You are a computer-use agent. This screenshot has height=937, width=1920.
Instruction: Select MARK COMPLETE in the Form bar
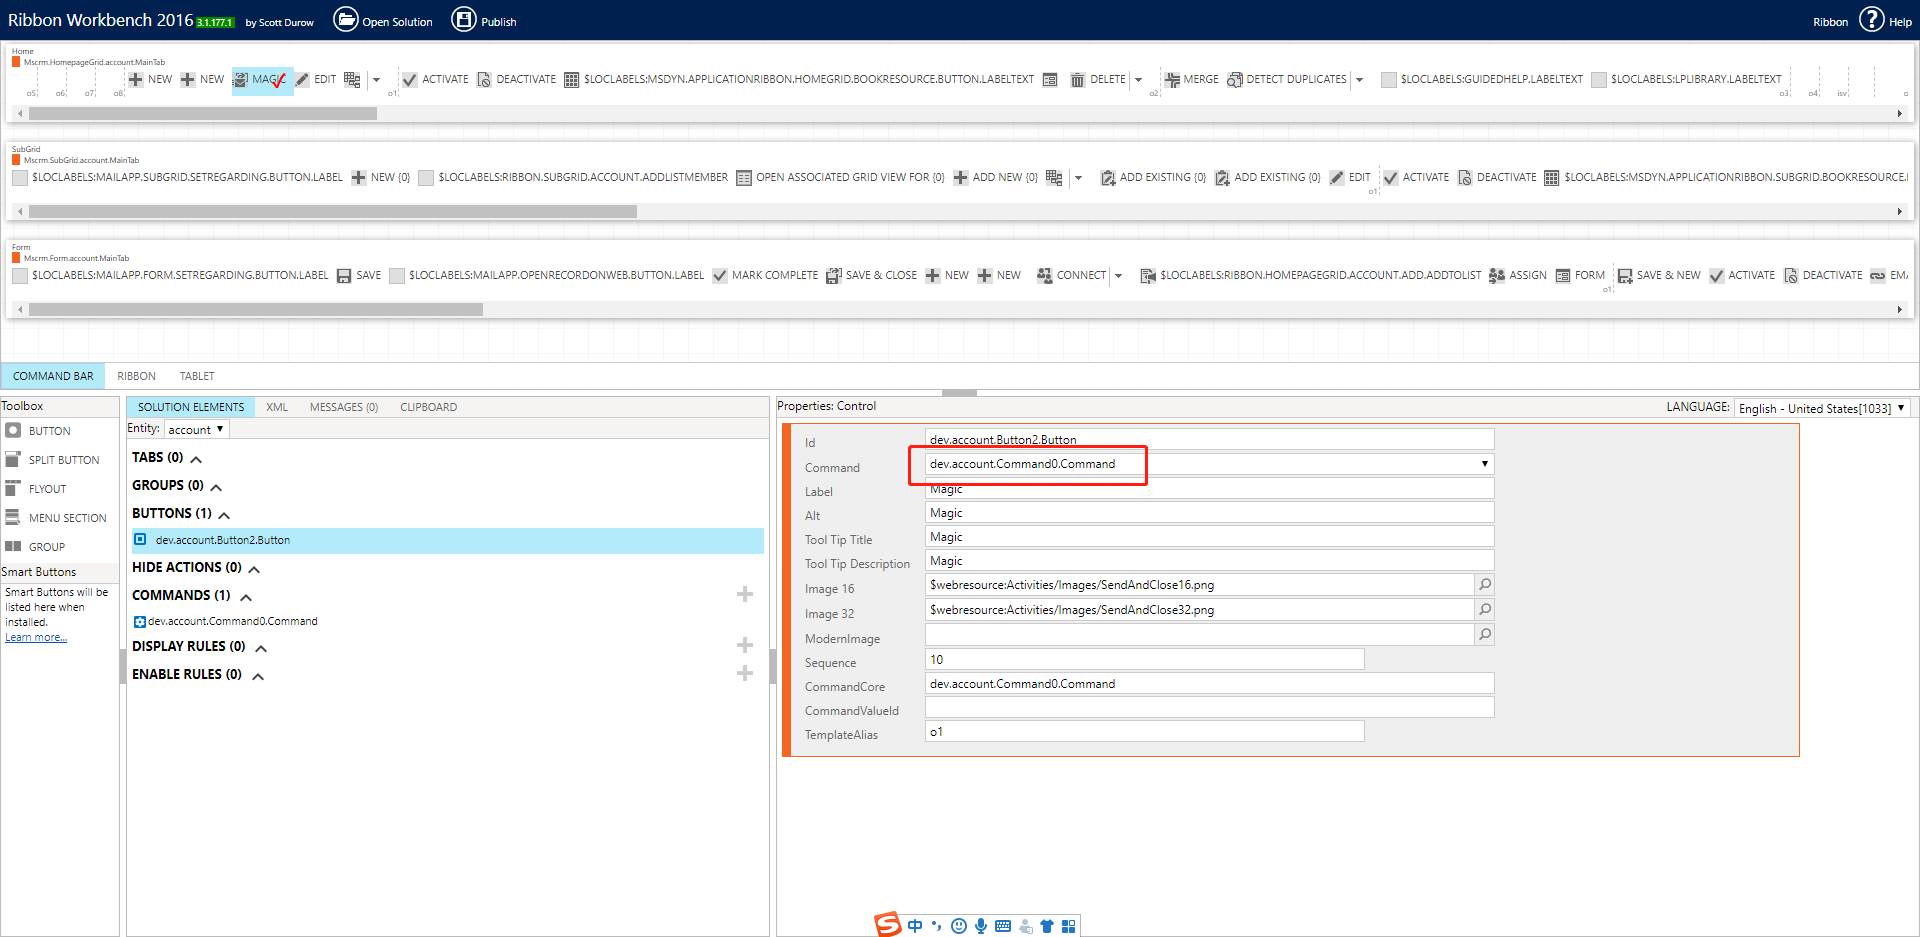pos(765,276)
